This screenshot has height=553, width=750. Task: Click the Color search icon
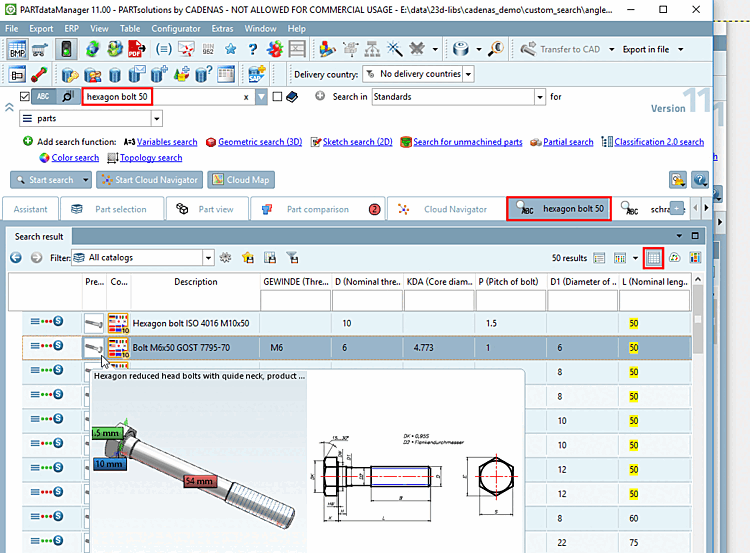coord(44,157)
